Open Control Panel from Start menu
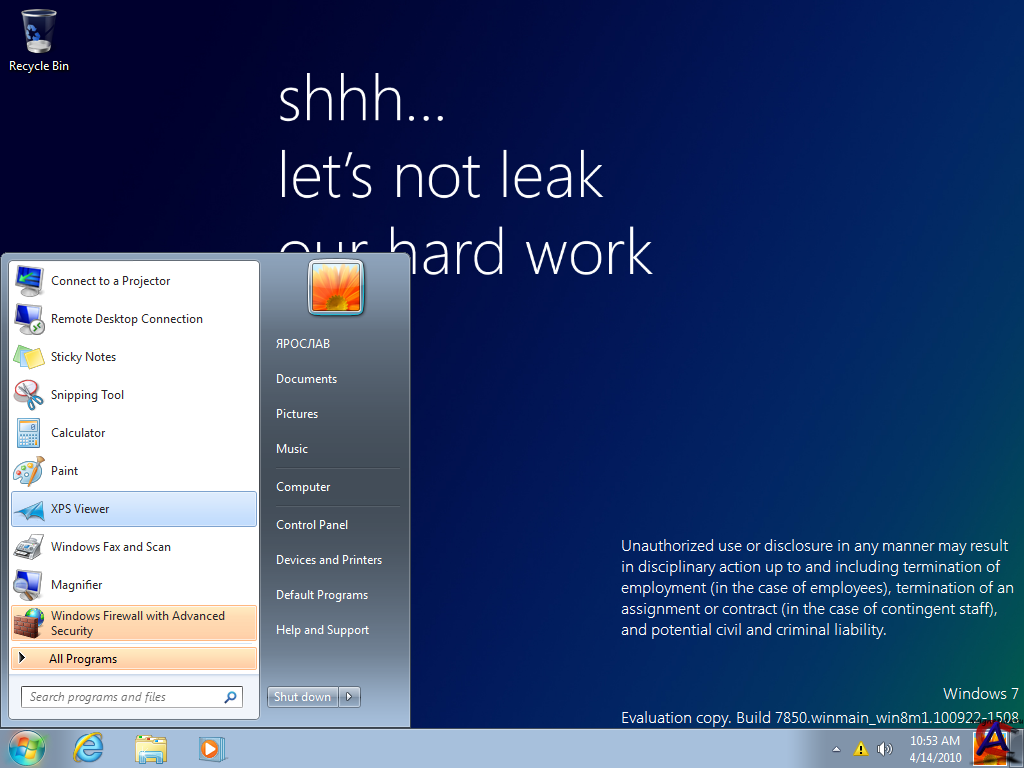The image size is (1024, 768). pyautogui.click(x=312, y=525)
